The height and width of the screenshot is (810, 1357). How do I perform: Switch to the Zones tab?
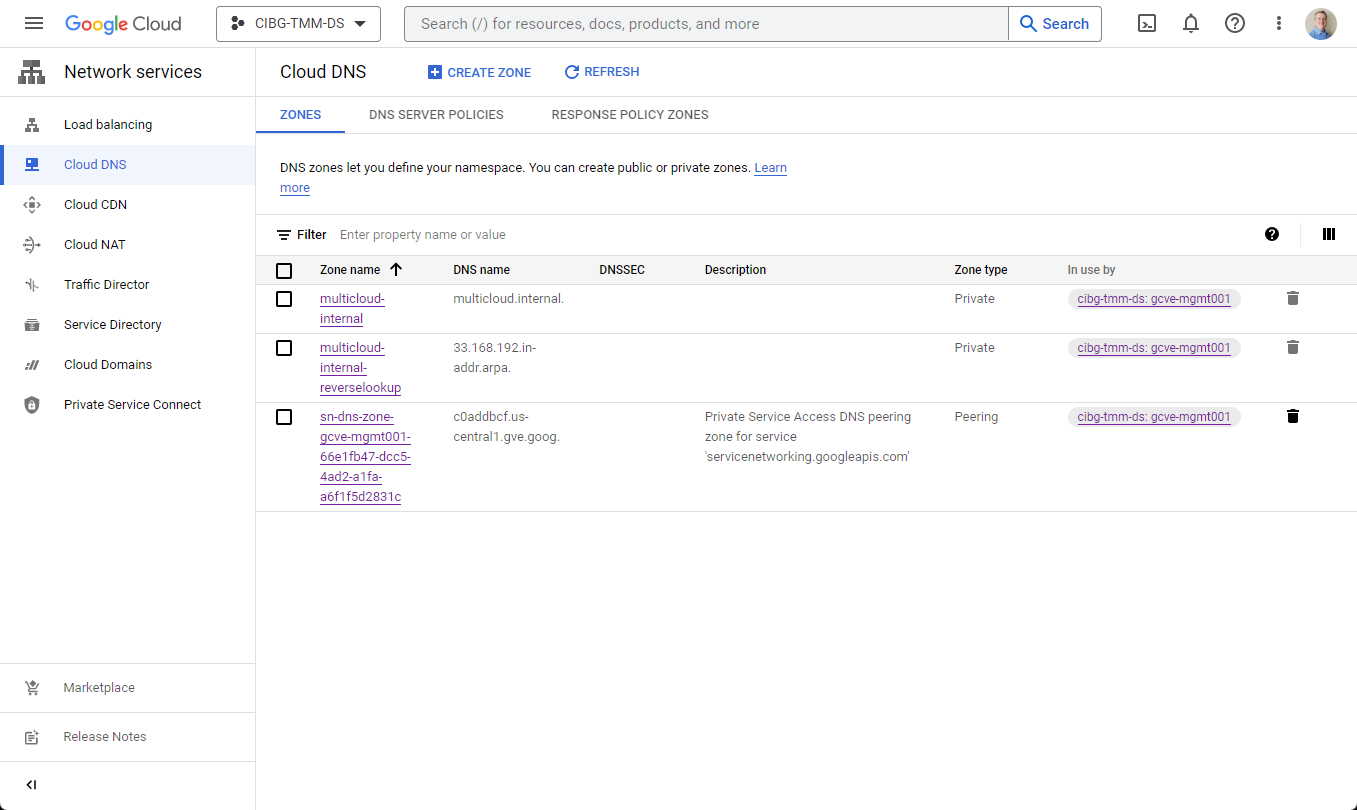coord(300,115)
